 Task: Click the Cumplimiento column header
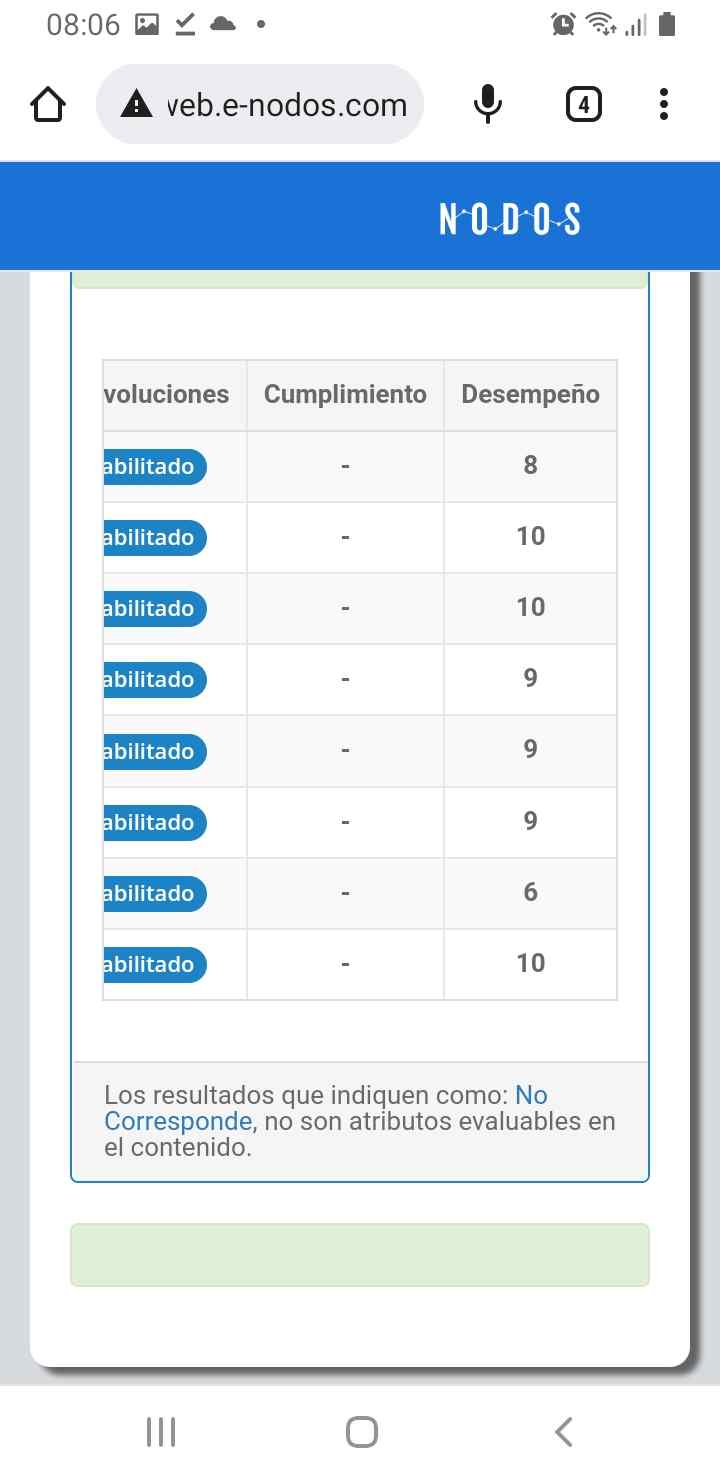pyautogui.click(x=345, y=395)
